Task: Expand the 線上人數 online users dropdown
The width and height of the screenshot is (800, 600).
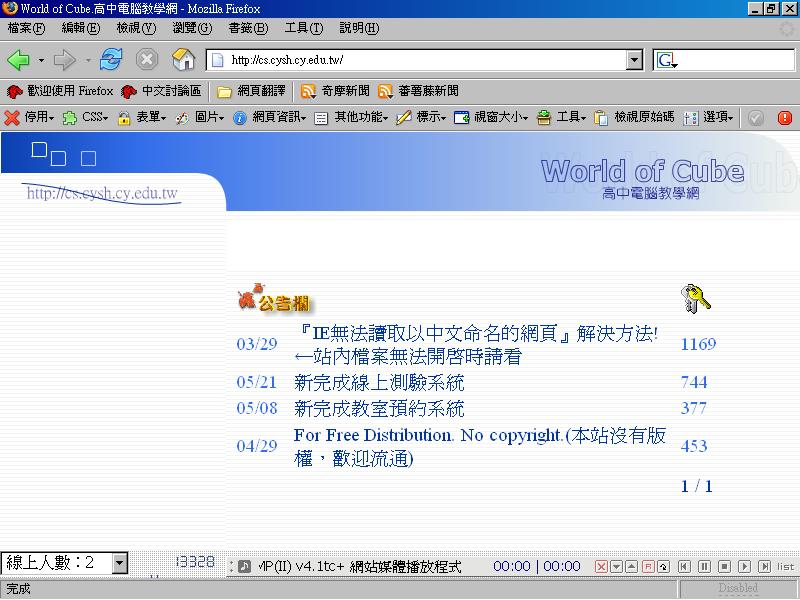Action: [x=119, y=563]
